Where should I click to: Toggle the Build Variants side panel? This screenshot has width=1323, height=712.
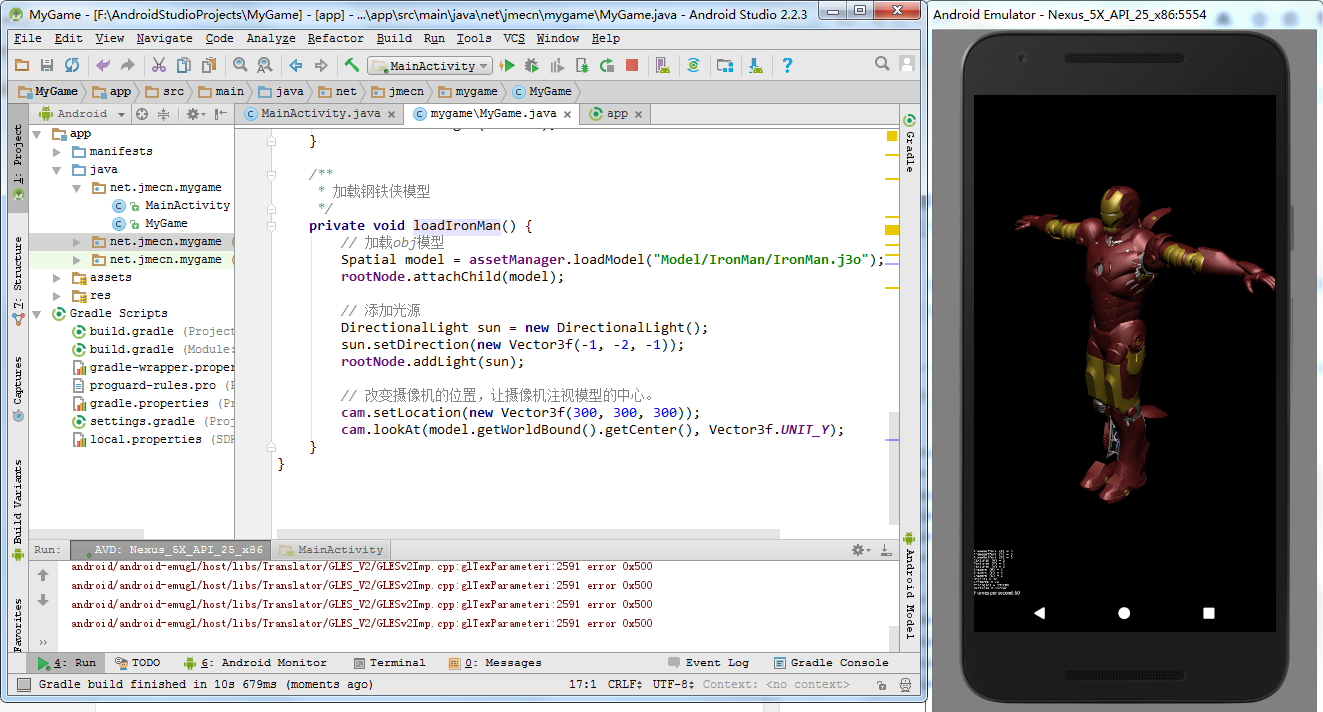[x=18, y=509]
